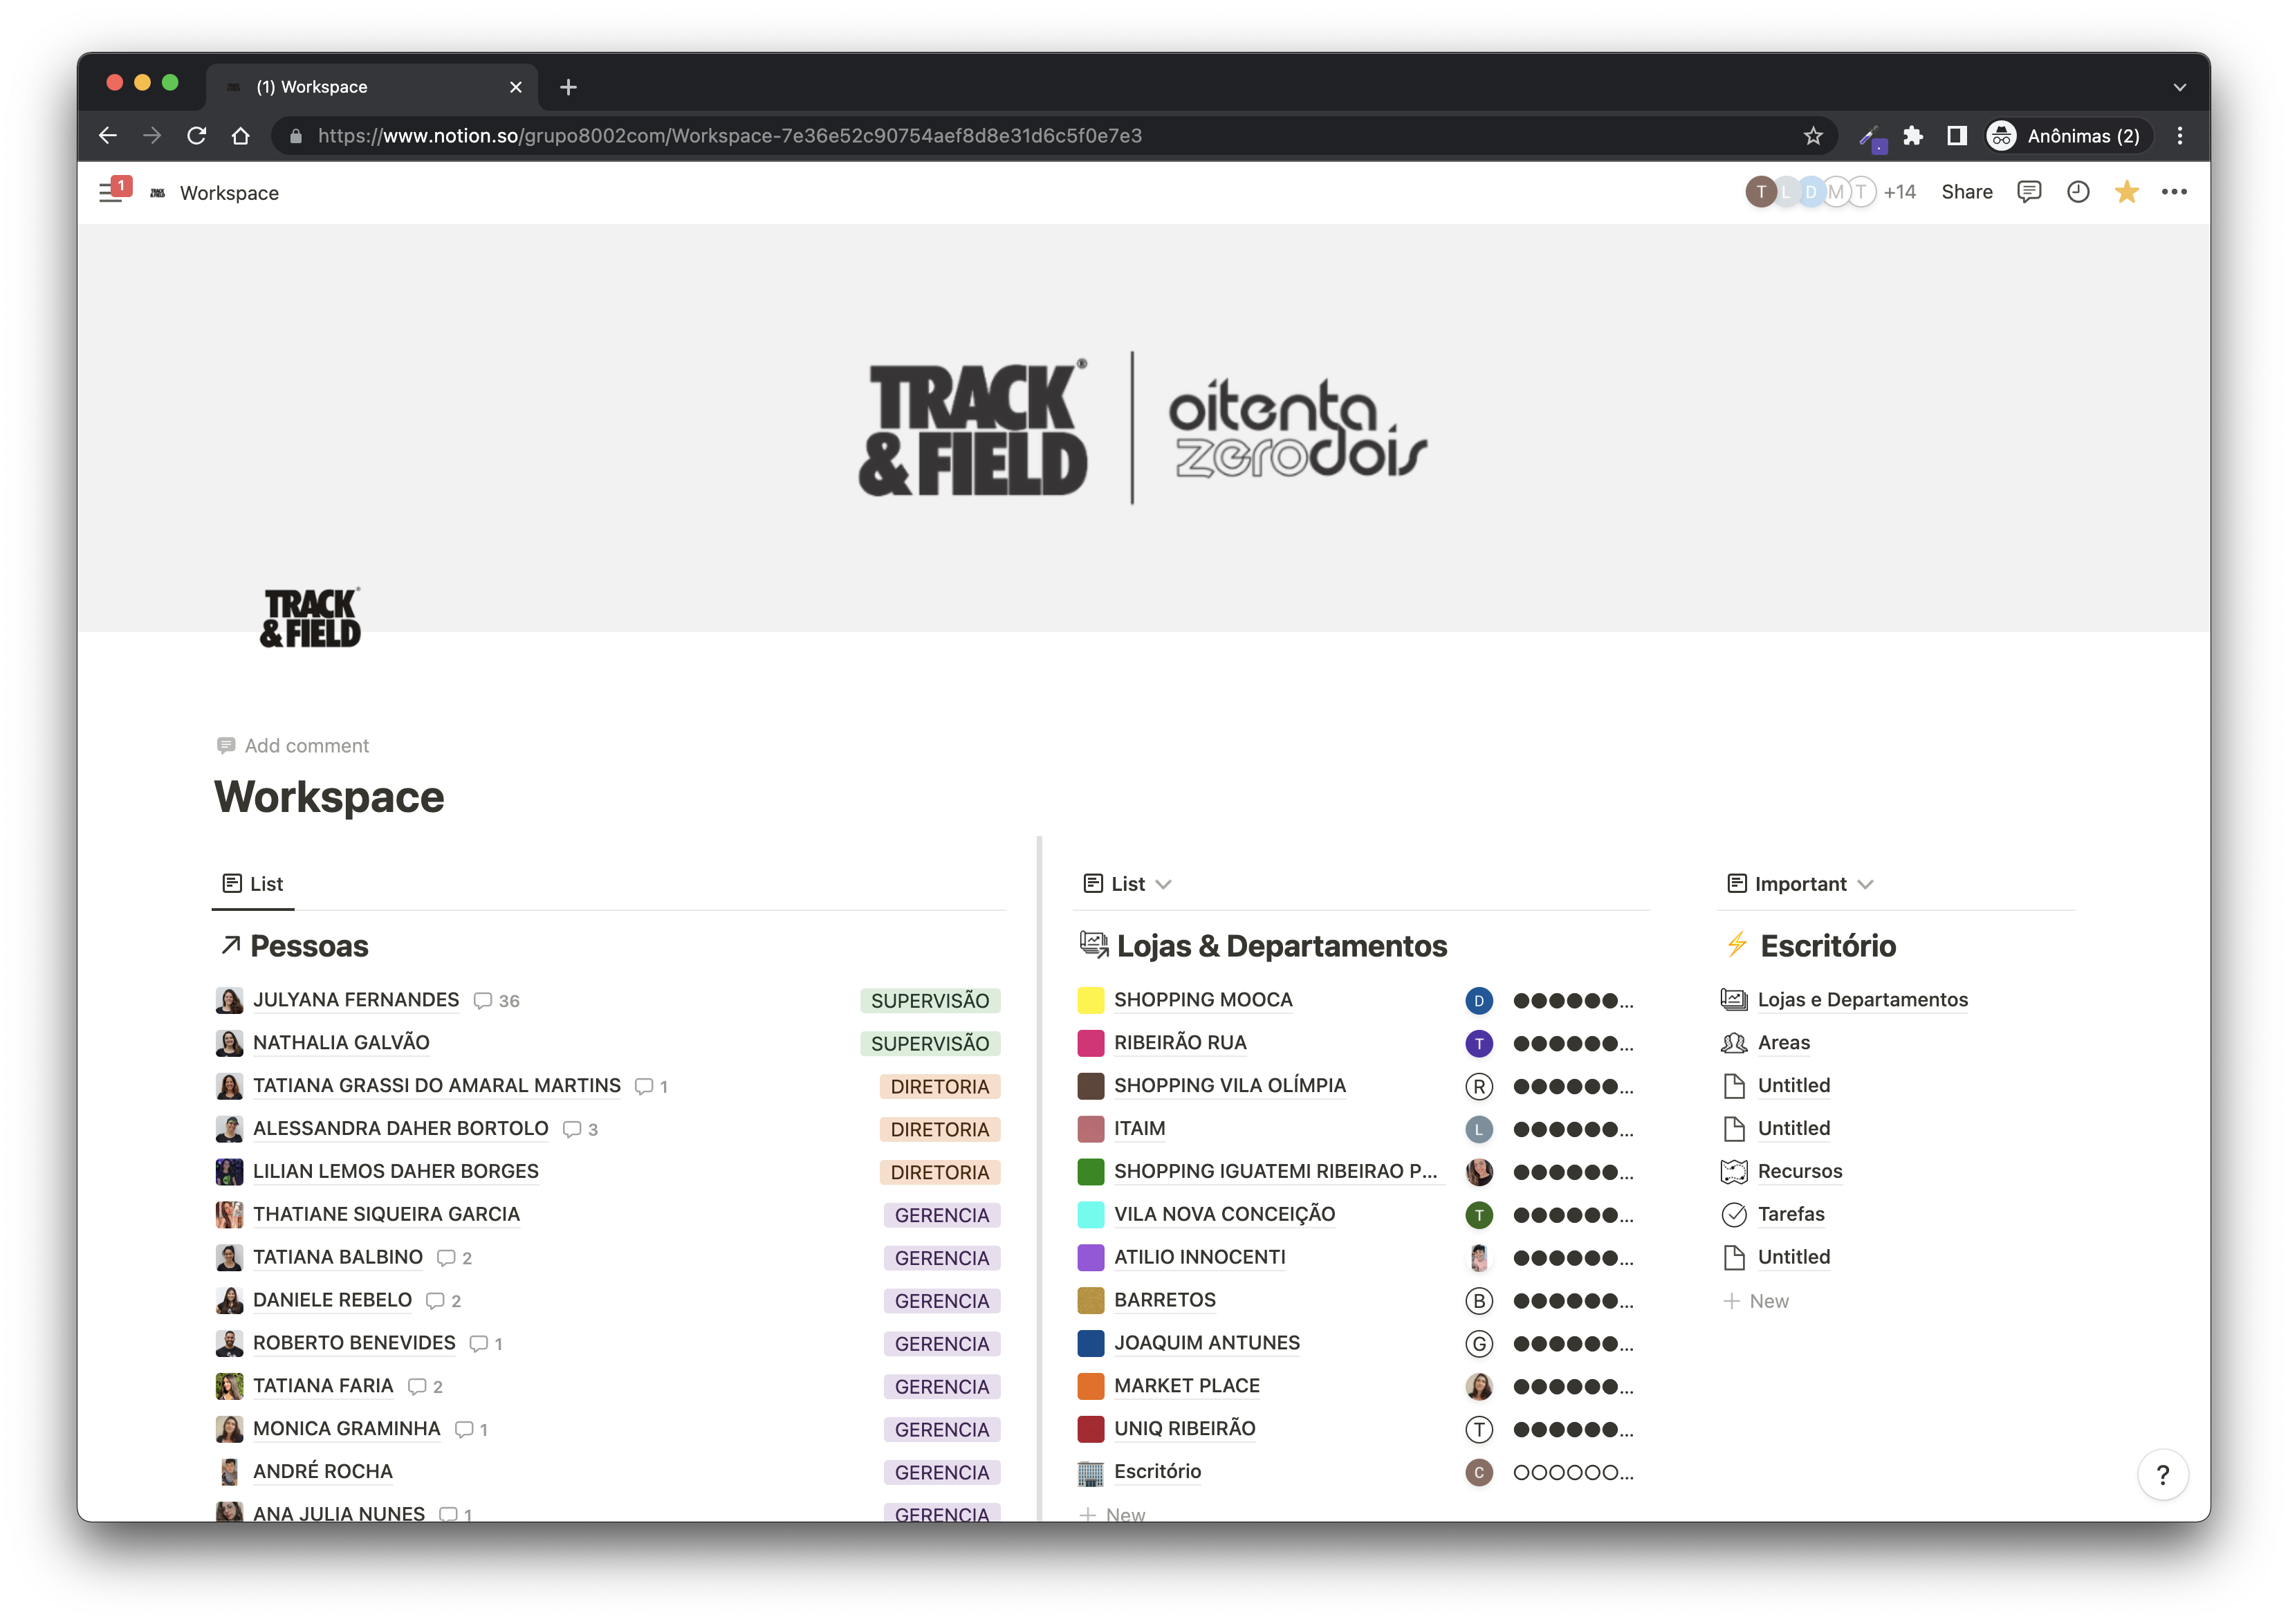2288x1624 pixels.
Task: Open Lojas e Departamentos link in Escritório
Action: point(1862,1000)
